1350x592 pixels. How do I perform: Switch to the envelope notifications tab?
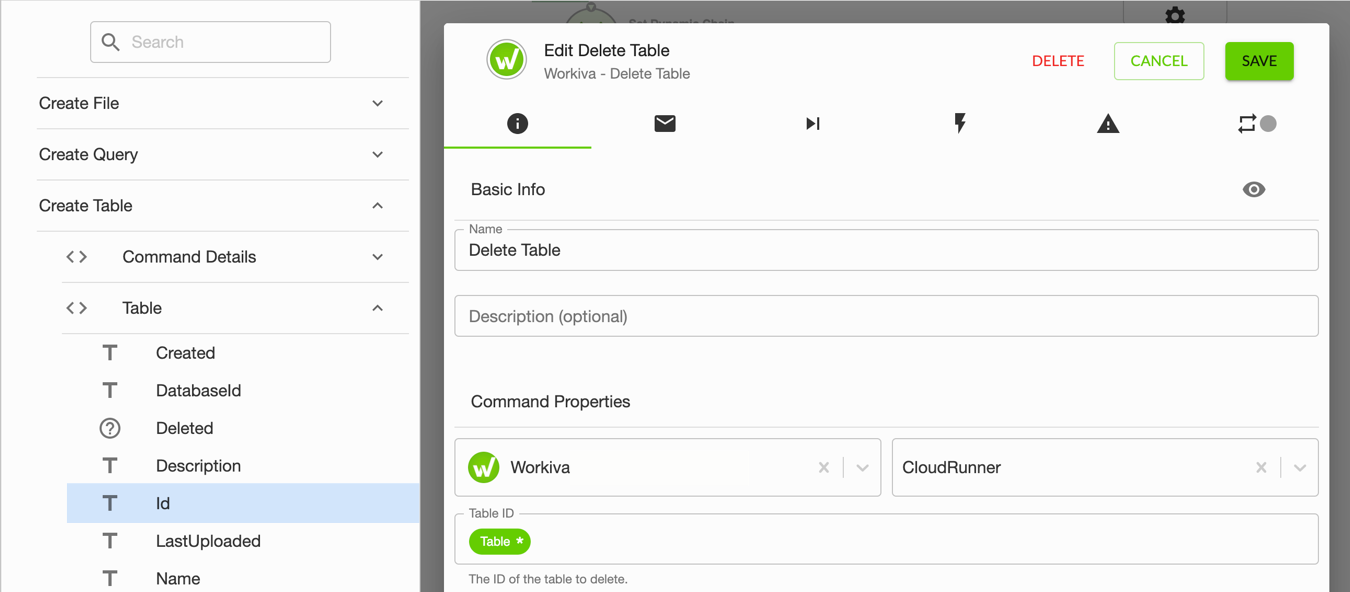click(x=665, y=123)
